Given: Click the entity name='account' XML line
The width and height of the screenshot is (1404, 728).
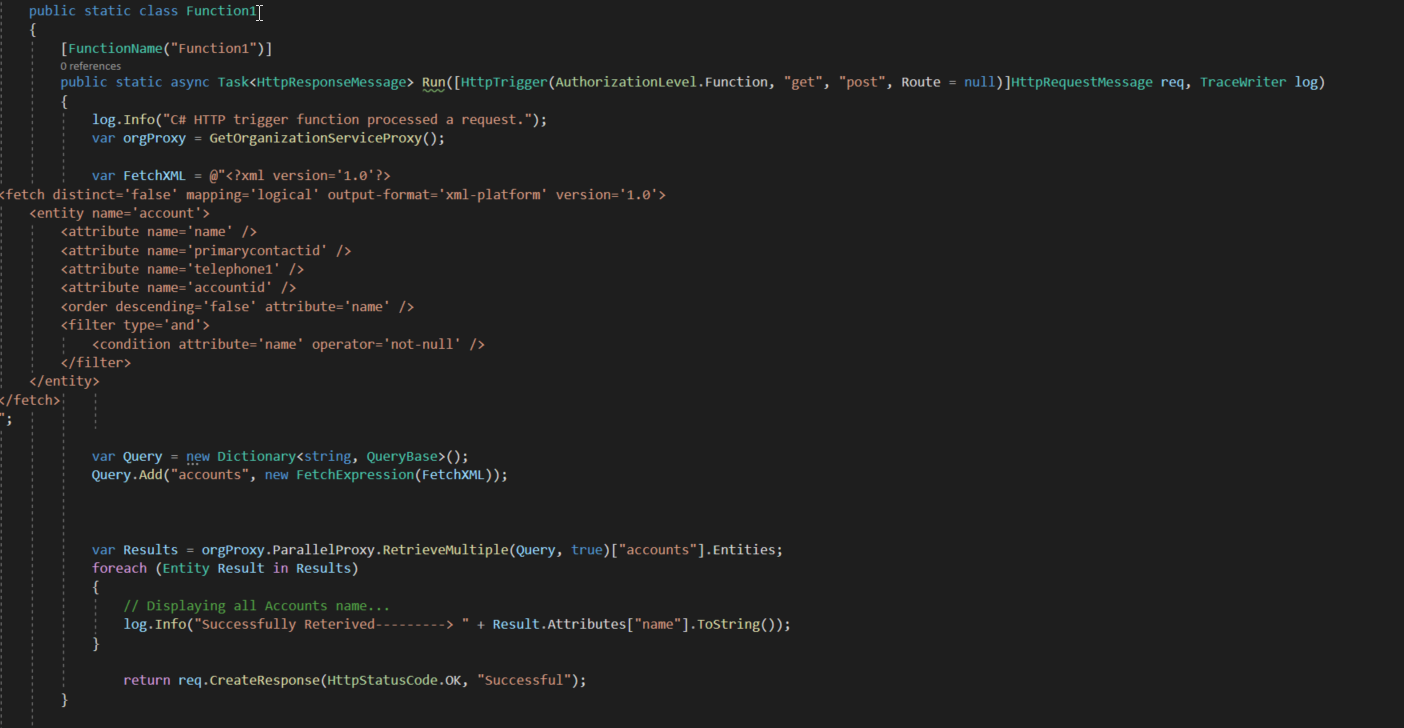Looking at the screenshot, I should [x=120, y=213].
